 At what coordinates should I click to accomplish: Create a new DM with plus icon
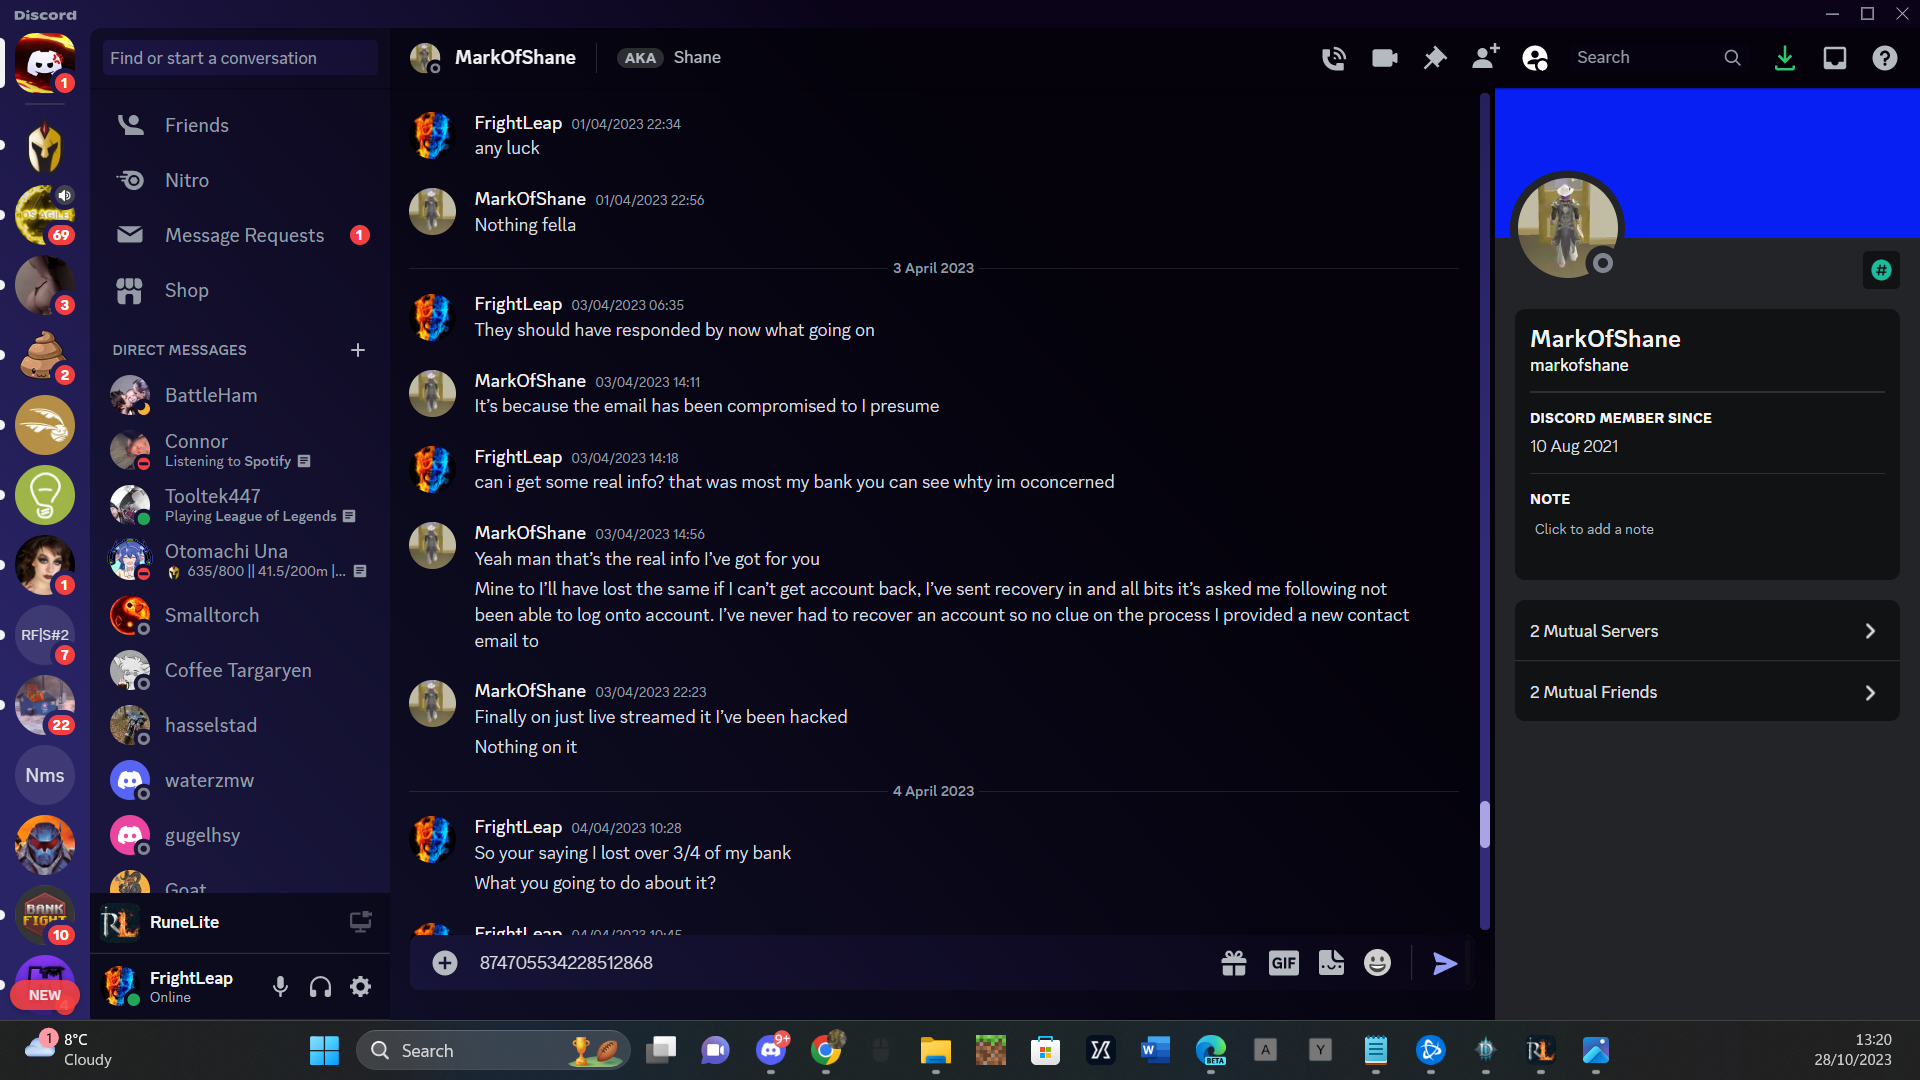[x=358, y=350]
